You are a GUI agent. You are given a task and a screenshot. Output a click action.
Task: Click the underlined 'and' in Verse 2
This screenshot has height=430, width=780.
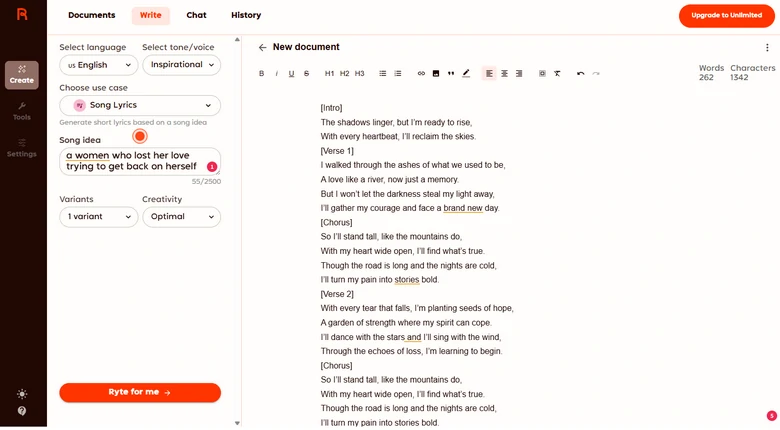click(413, 337)
